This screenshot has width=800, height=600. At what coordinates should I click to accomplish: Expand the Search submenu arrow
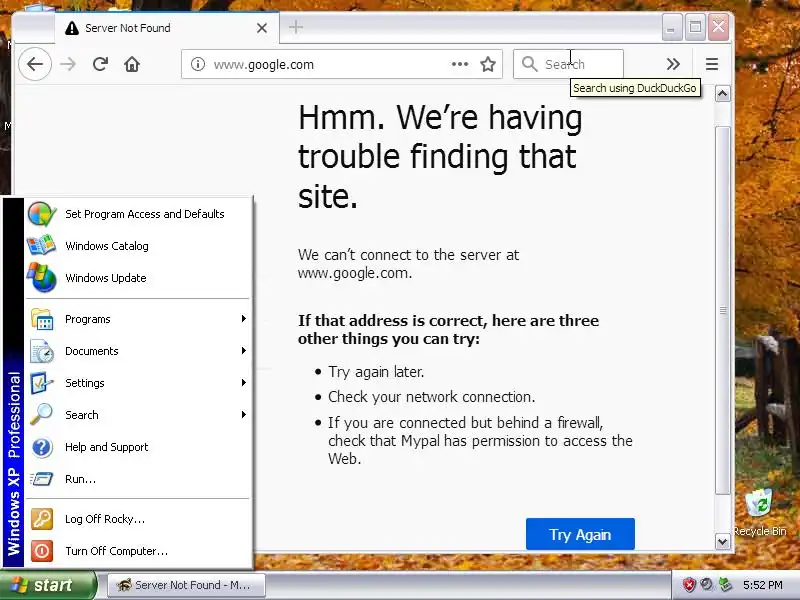click(x=244, y=414)
